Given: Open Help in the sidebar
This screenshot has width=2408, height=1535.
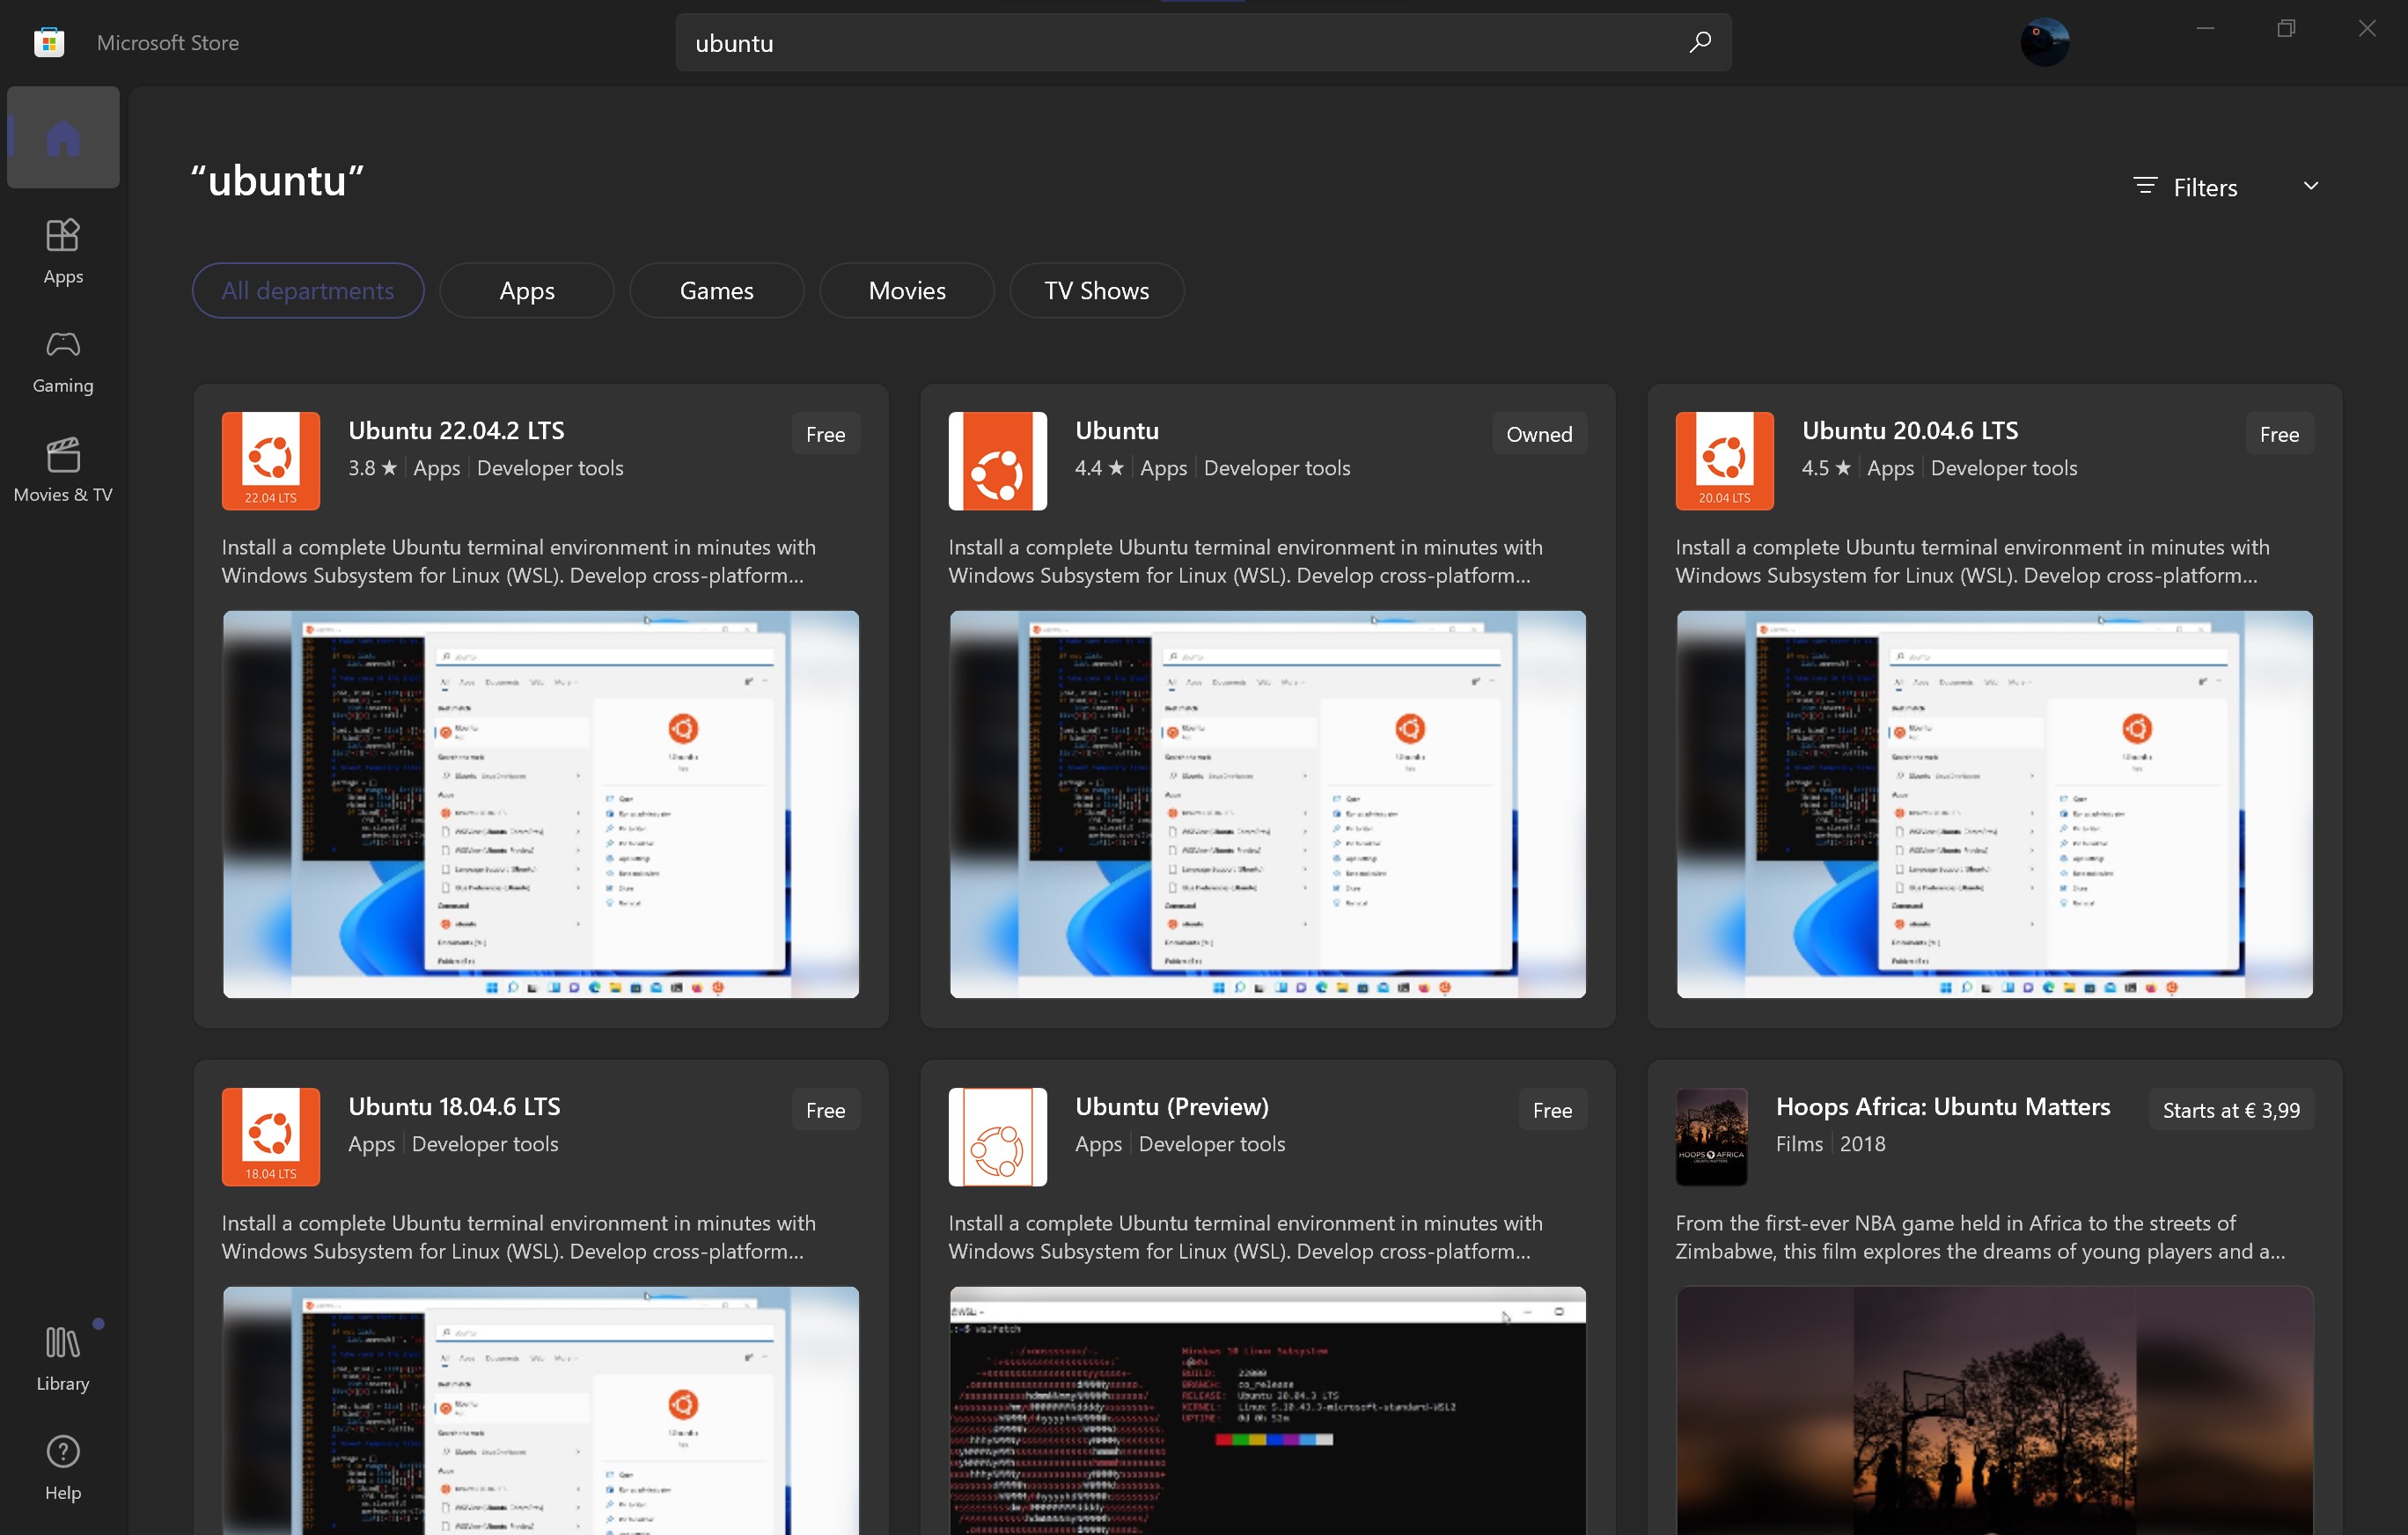Looking at the screenshot, I should coord(63,1468).
